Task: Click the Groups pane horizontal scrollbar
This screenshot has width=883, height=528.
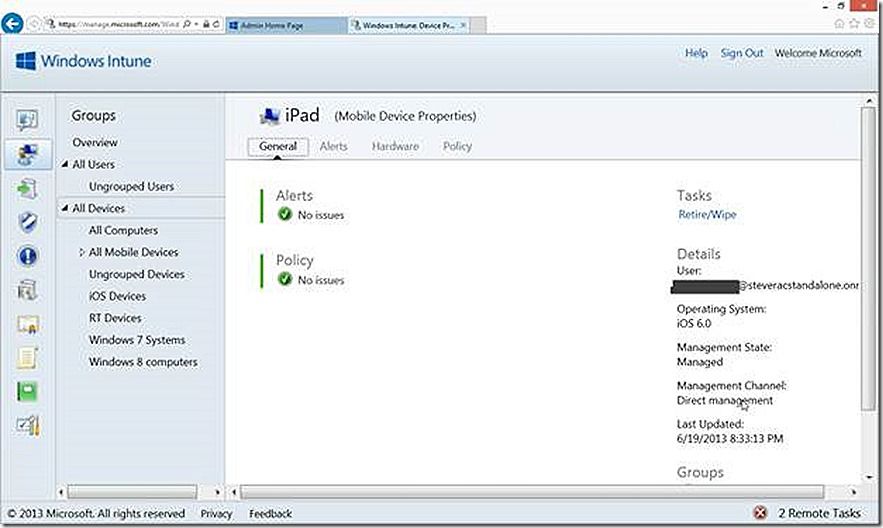Action: (x=132, y=493)
